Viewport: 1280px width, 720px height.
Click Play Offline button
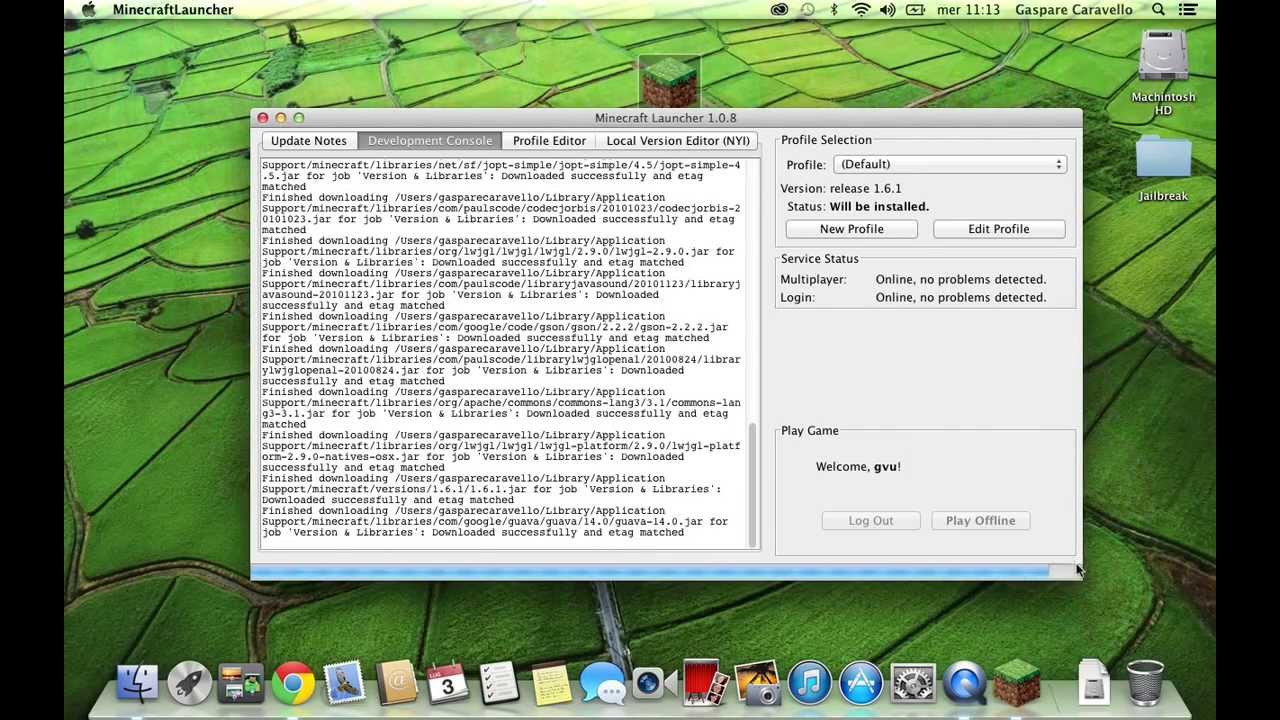(x=981, y=521)
